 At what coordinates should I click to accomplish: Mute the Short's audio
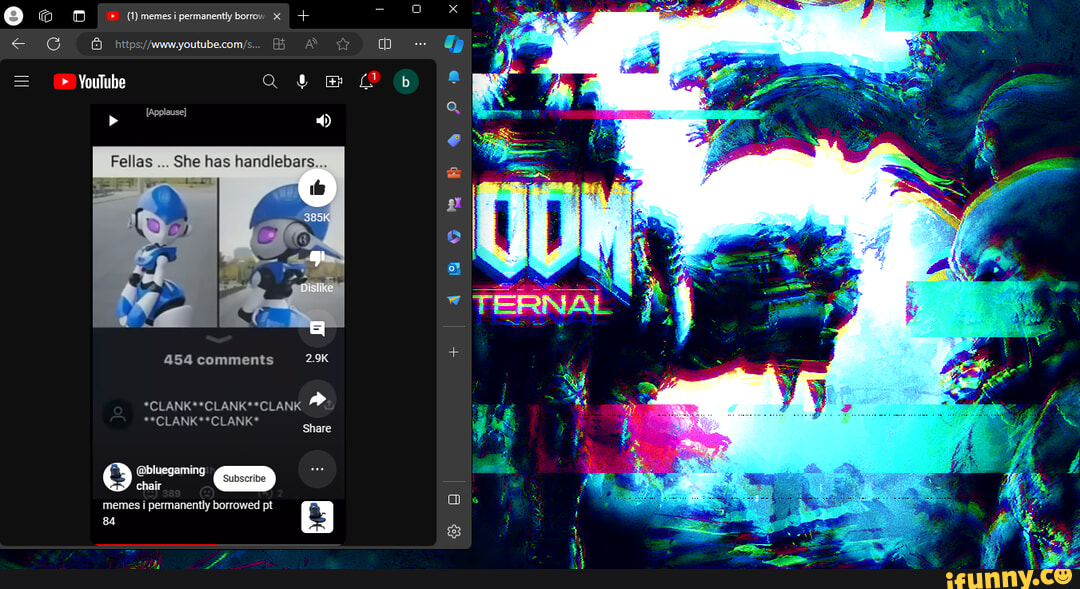coord(323,121)
